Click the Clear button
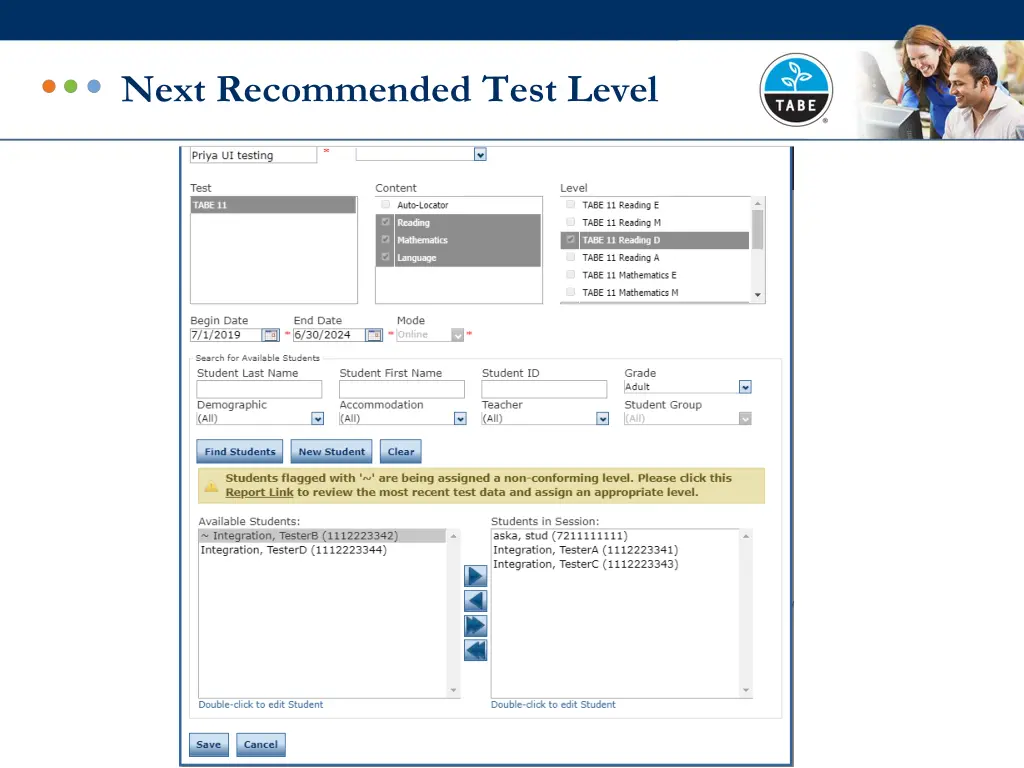1024x768 pixels. (401, 451)
